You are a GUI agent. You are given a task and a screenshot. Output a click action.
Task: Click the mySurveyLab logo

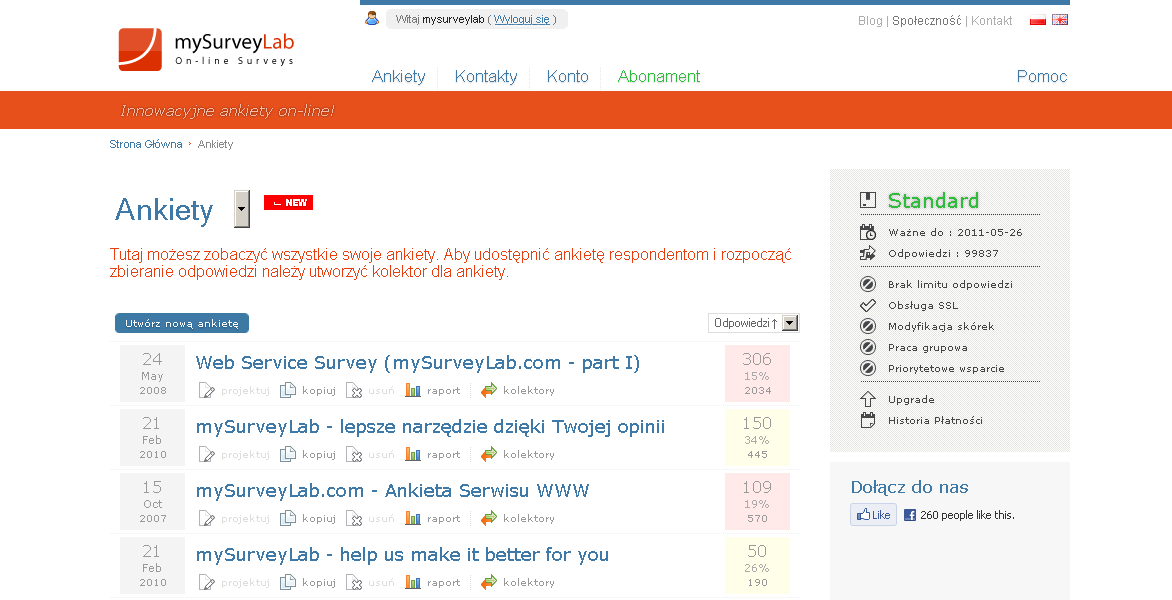tap(206, 49)
